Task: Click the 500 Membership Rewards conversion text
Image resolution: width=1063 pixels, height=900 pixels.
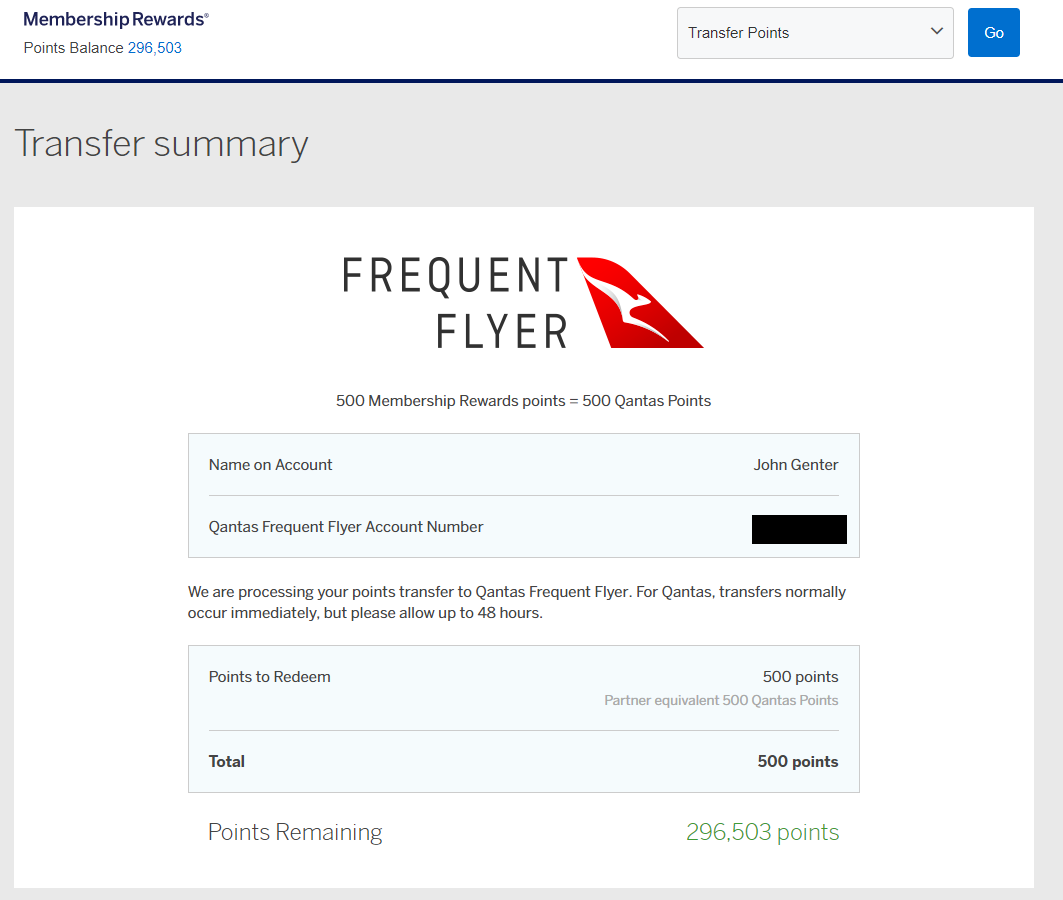Action: pyautogui.click(x=523, y=401)
